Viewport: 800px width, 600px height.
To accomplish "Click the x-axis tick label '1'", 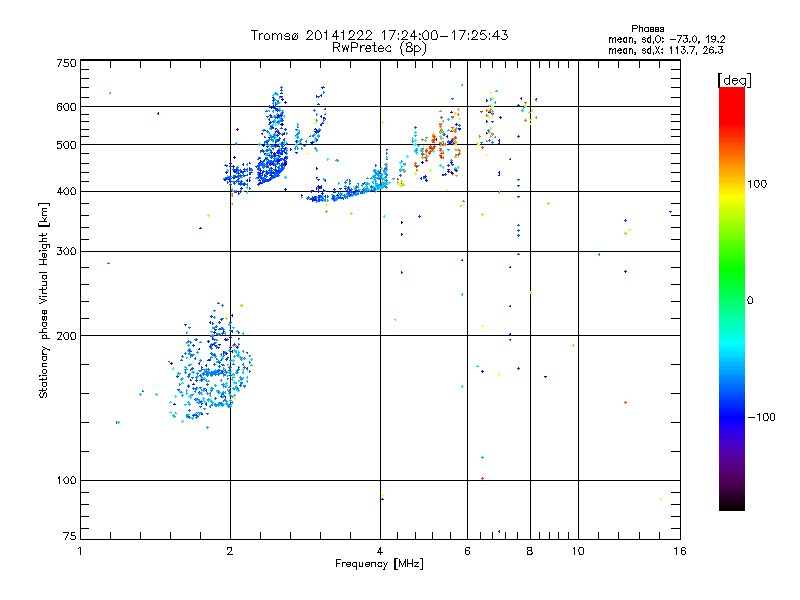I will (80, 551).
